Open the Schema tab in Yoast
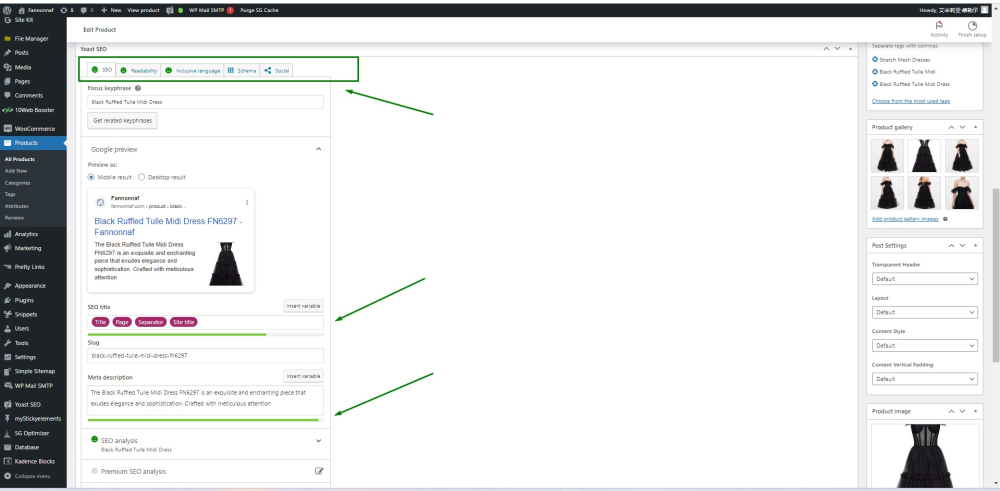 (241, 70)
